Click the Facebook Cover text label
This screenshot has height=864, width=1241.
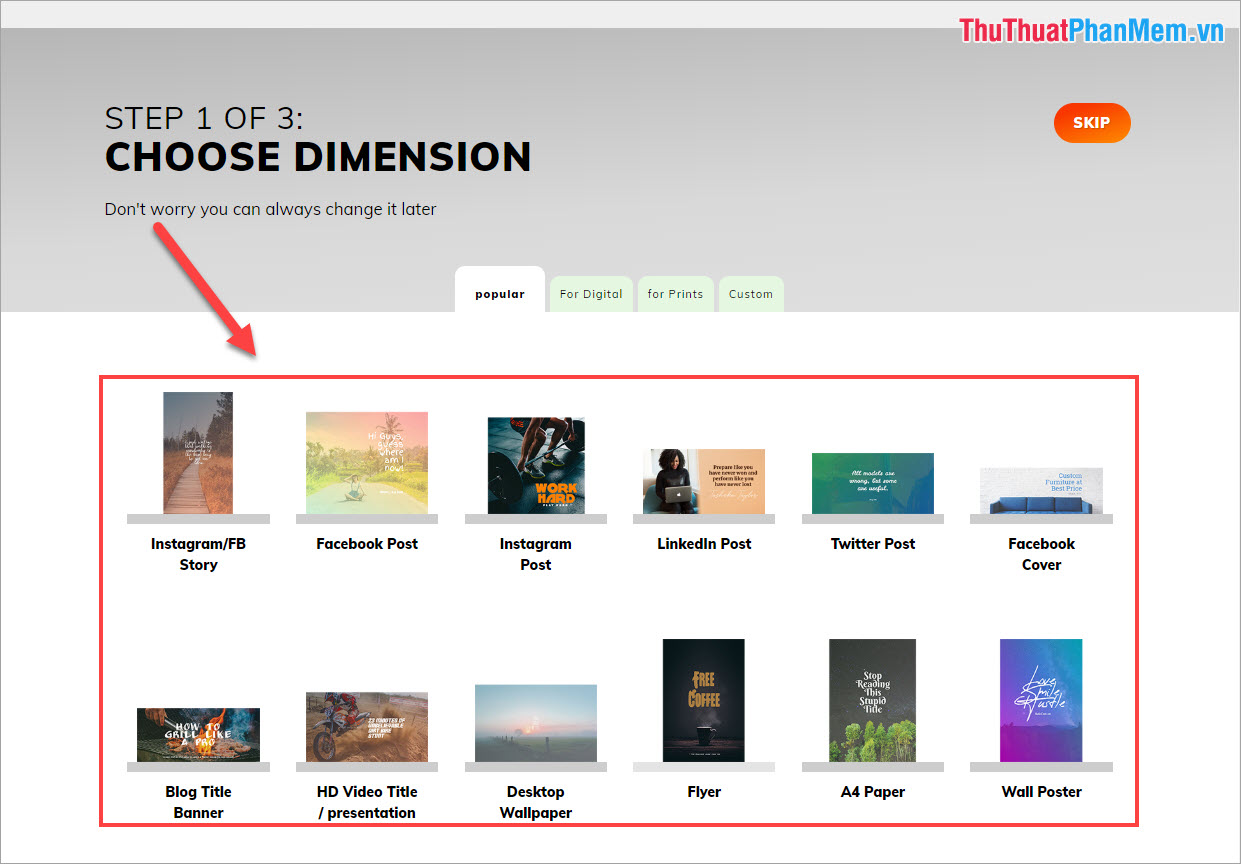pyautogui.click(x=1041, y=554)
